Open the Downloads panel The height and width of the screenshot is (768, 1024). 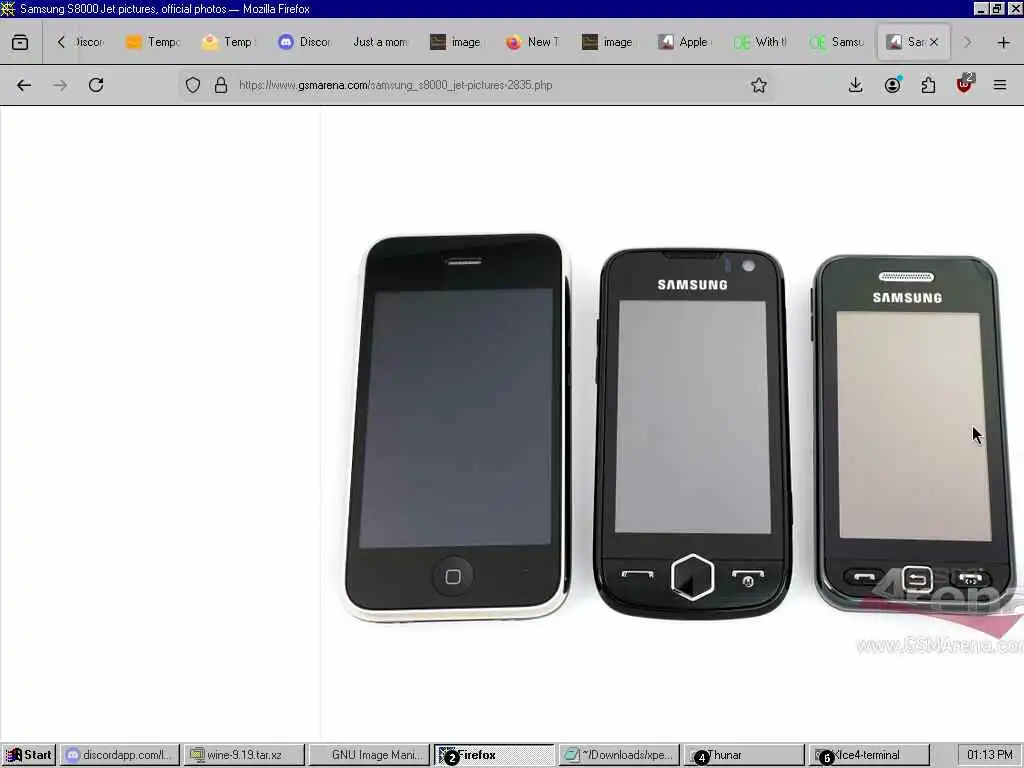856,85
